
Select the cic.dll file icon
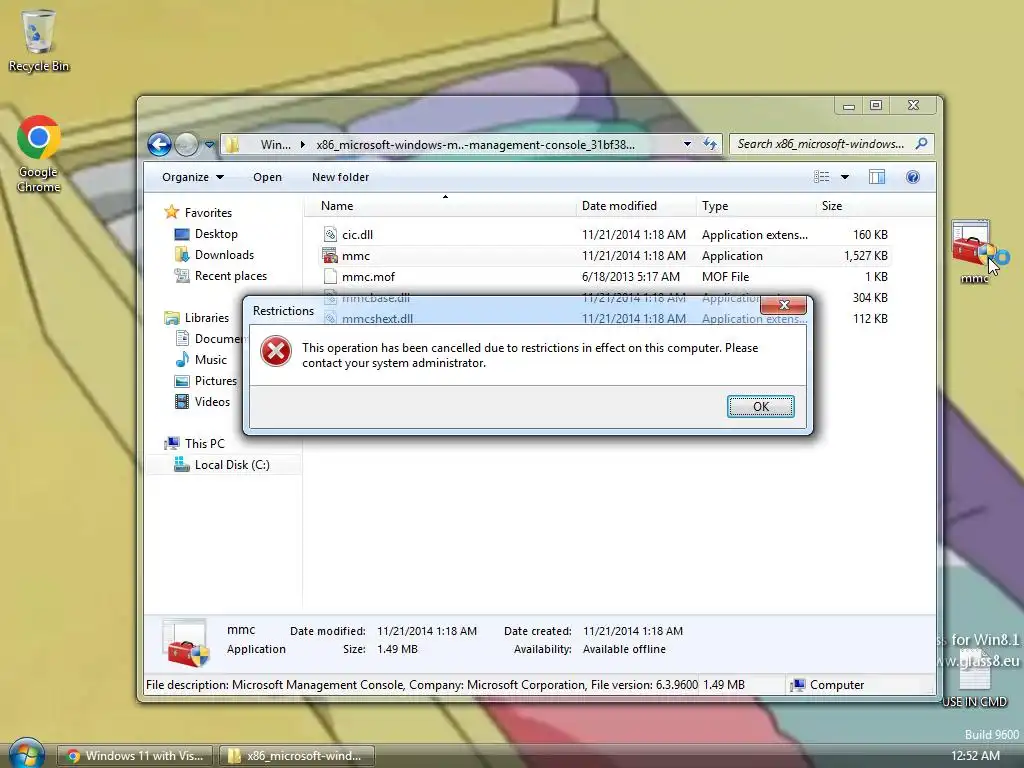[x=330, y=234]
